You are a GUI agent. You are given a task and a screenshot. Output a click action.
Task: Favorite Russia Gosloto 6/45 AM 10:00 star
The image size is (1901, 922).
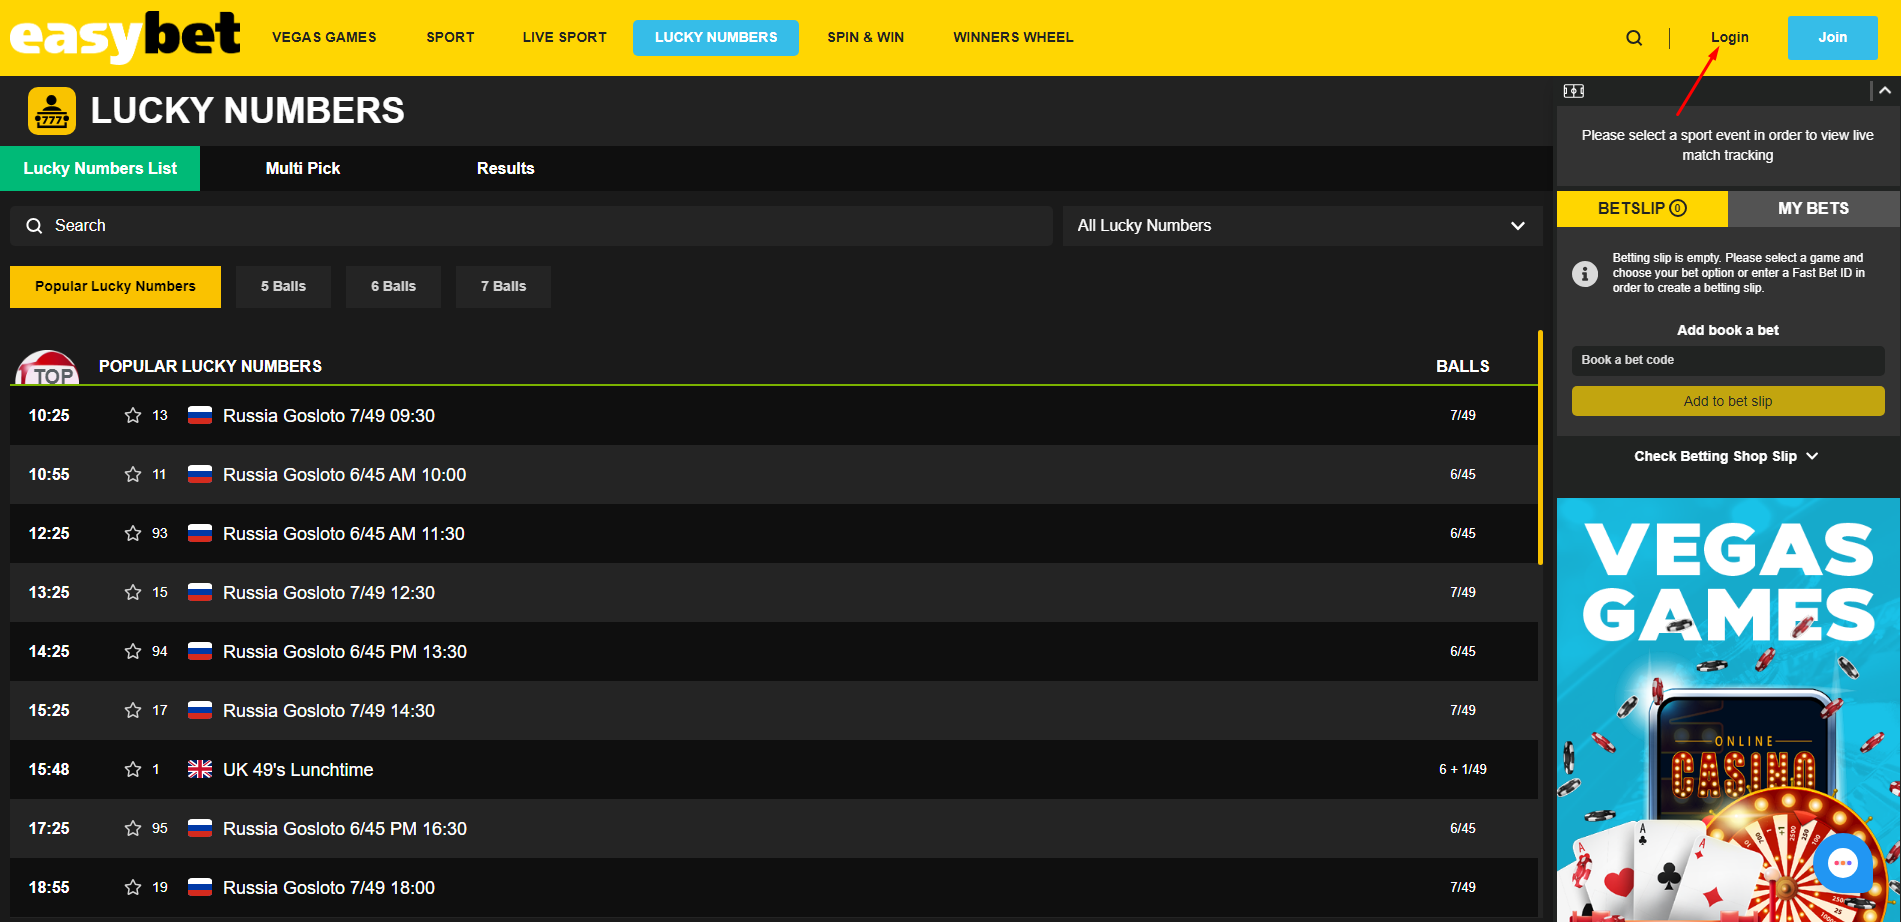coord(133,474)
